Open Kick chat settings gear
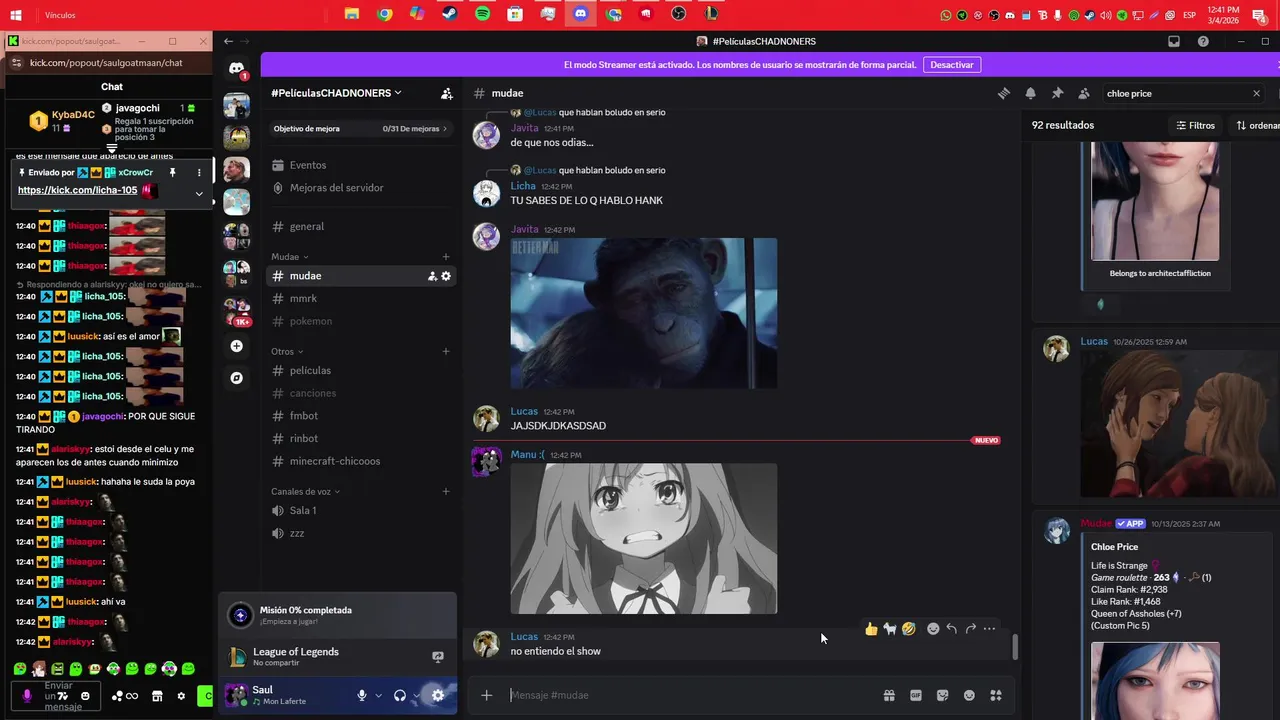This screenshot has width=1280, height=720. [x=181, y=696]
